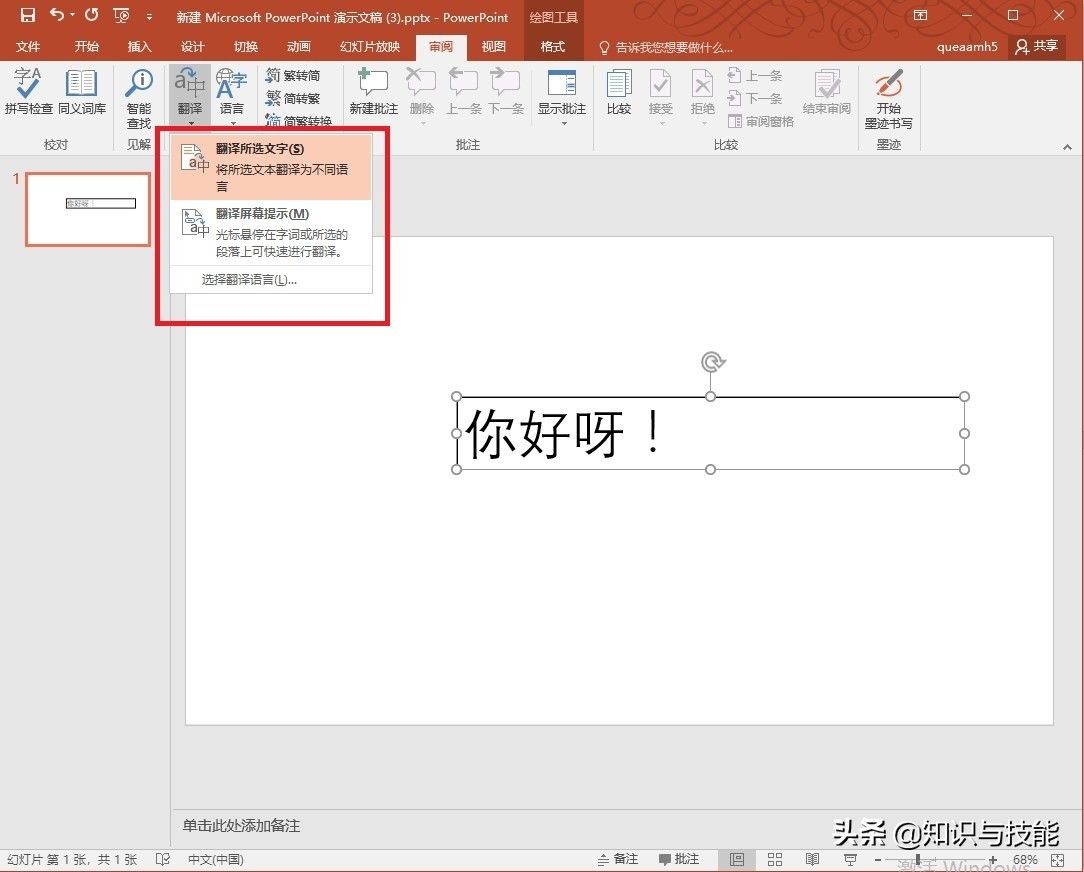Click 中文(中国) language indicator
1084x872 pixels.
tap(216, 859)
